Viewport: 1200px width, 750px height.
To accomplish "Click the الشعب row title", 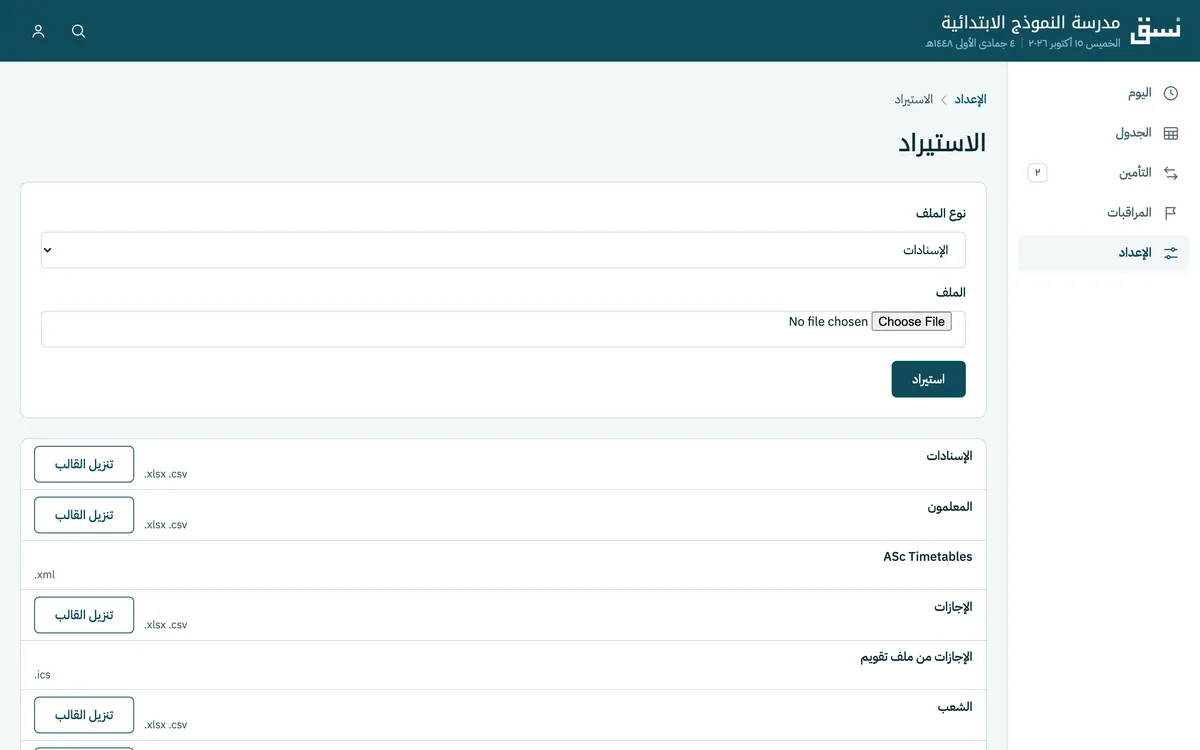I will tap(955, 707).
